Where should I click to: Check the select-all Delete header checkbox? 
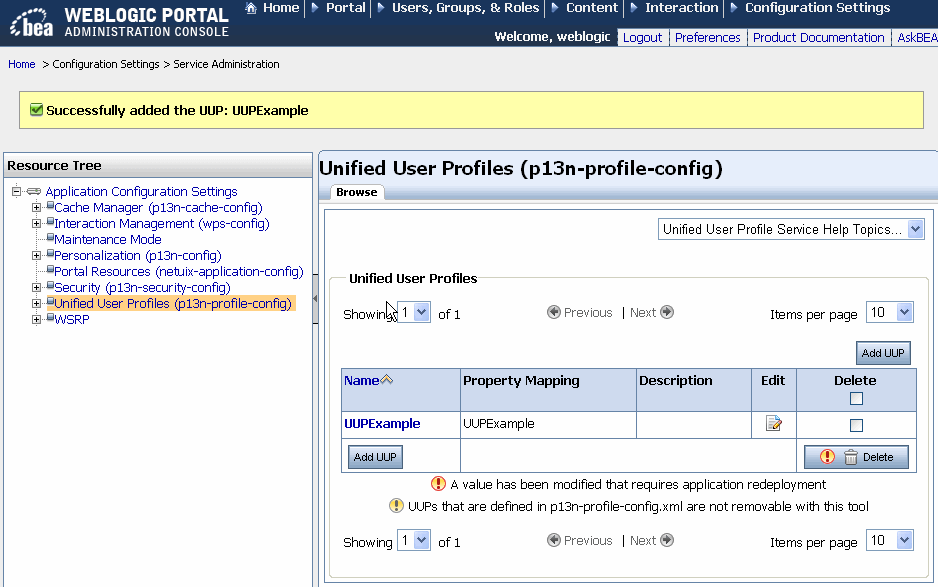(x=856, y=399)
